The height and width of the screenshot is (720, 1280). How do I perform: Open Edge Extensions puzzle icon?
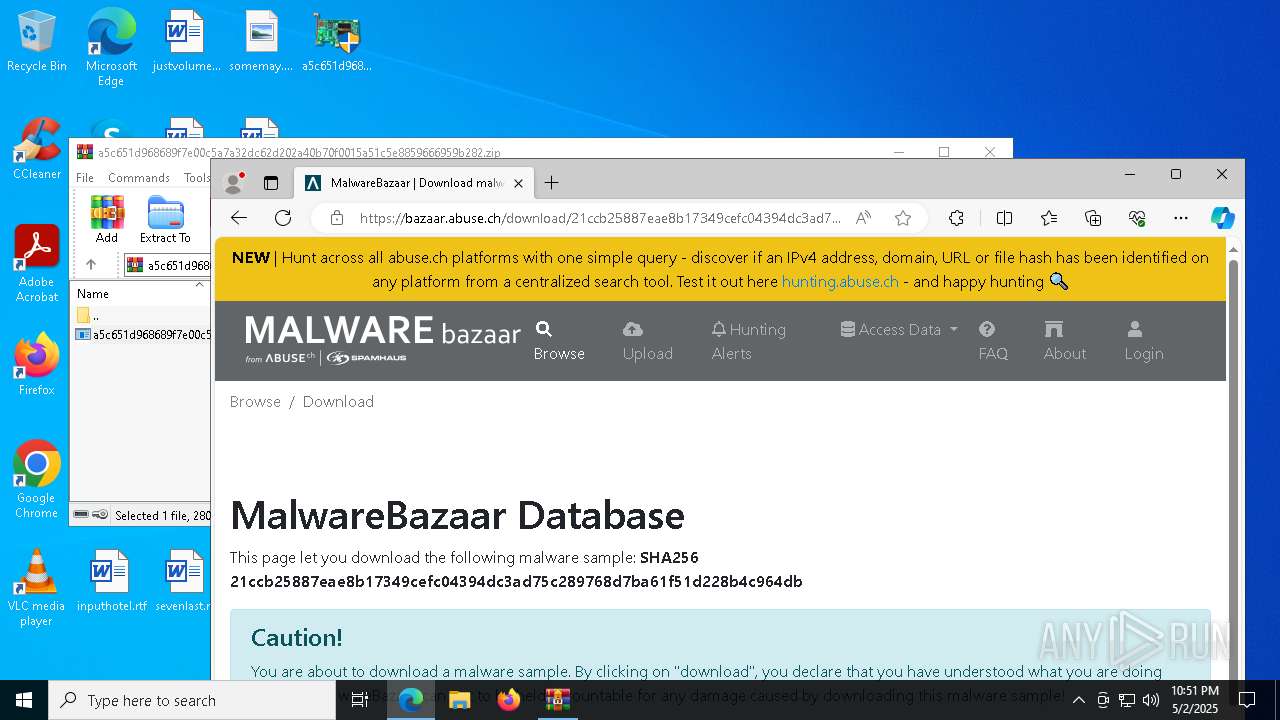956,218
